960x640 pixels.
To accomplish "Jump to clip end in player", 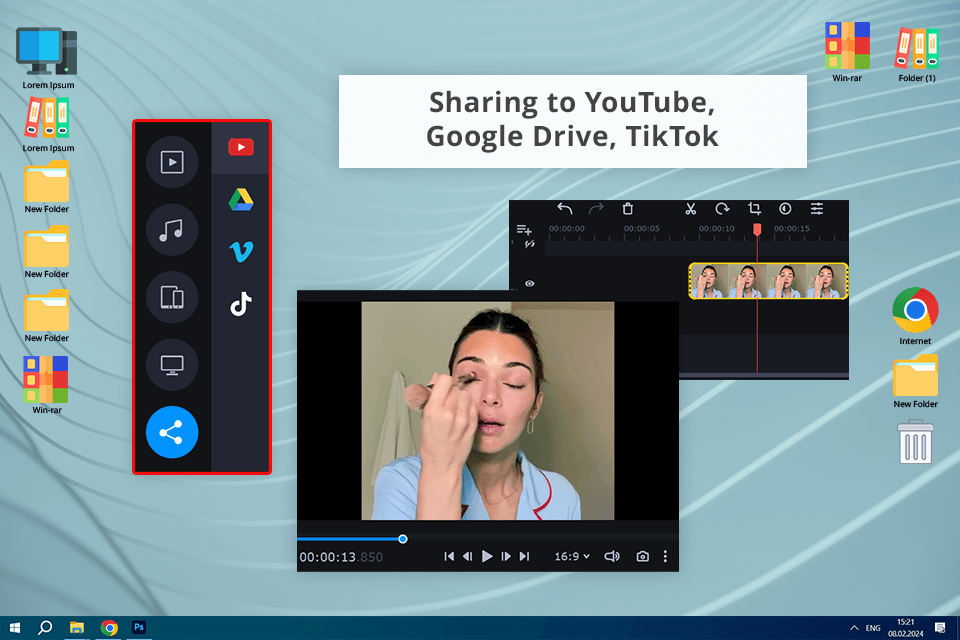I will 525,556.
